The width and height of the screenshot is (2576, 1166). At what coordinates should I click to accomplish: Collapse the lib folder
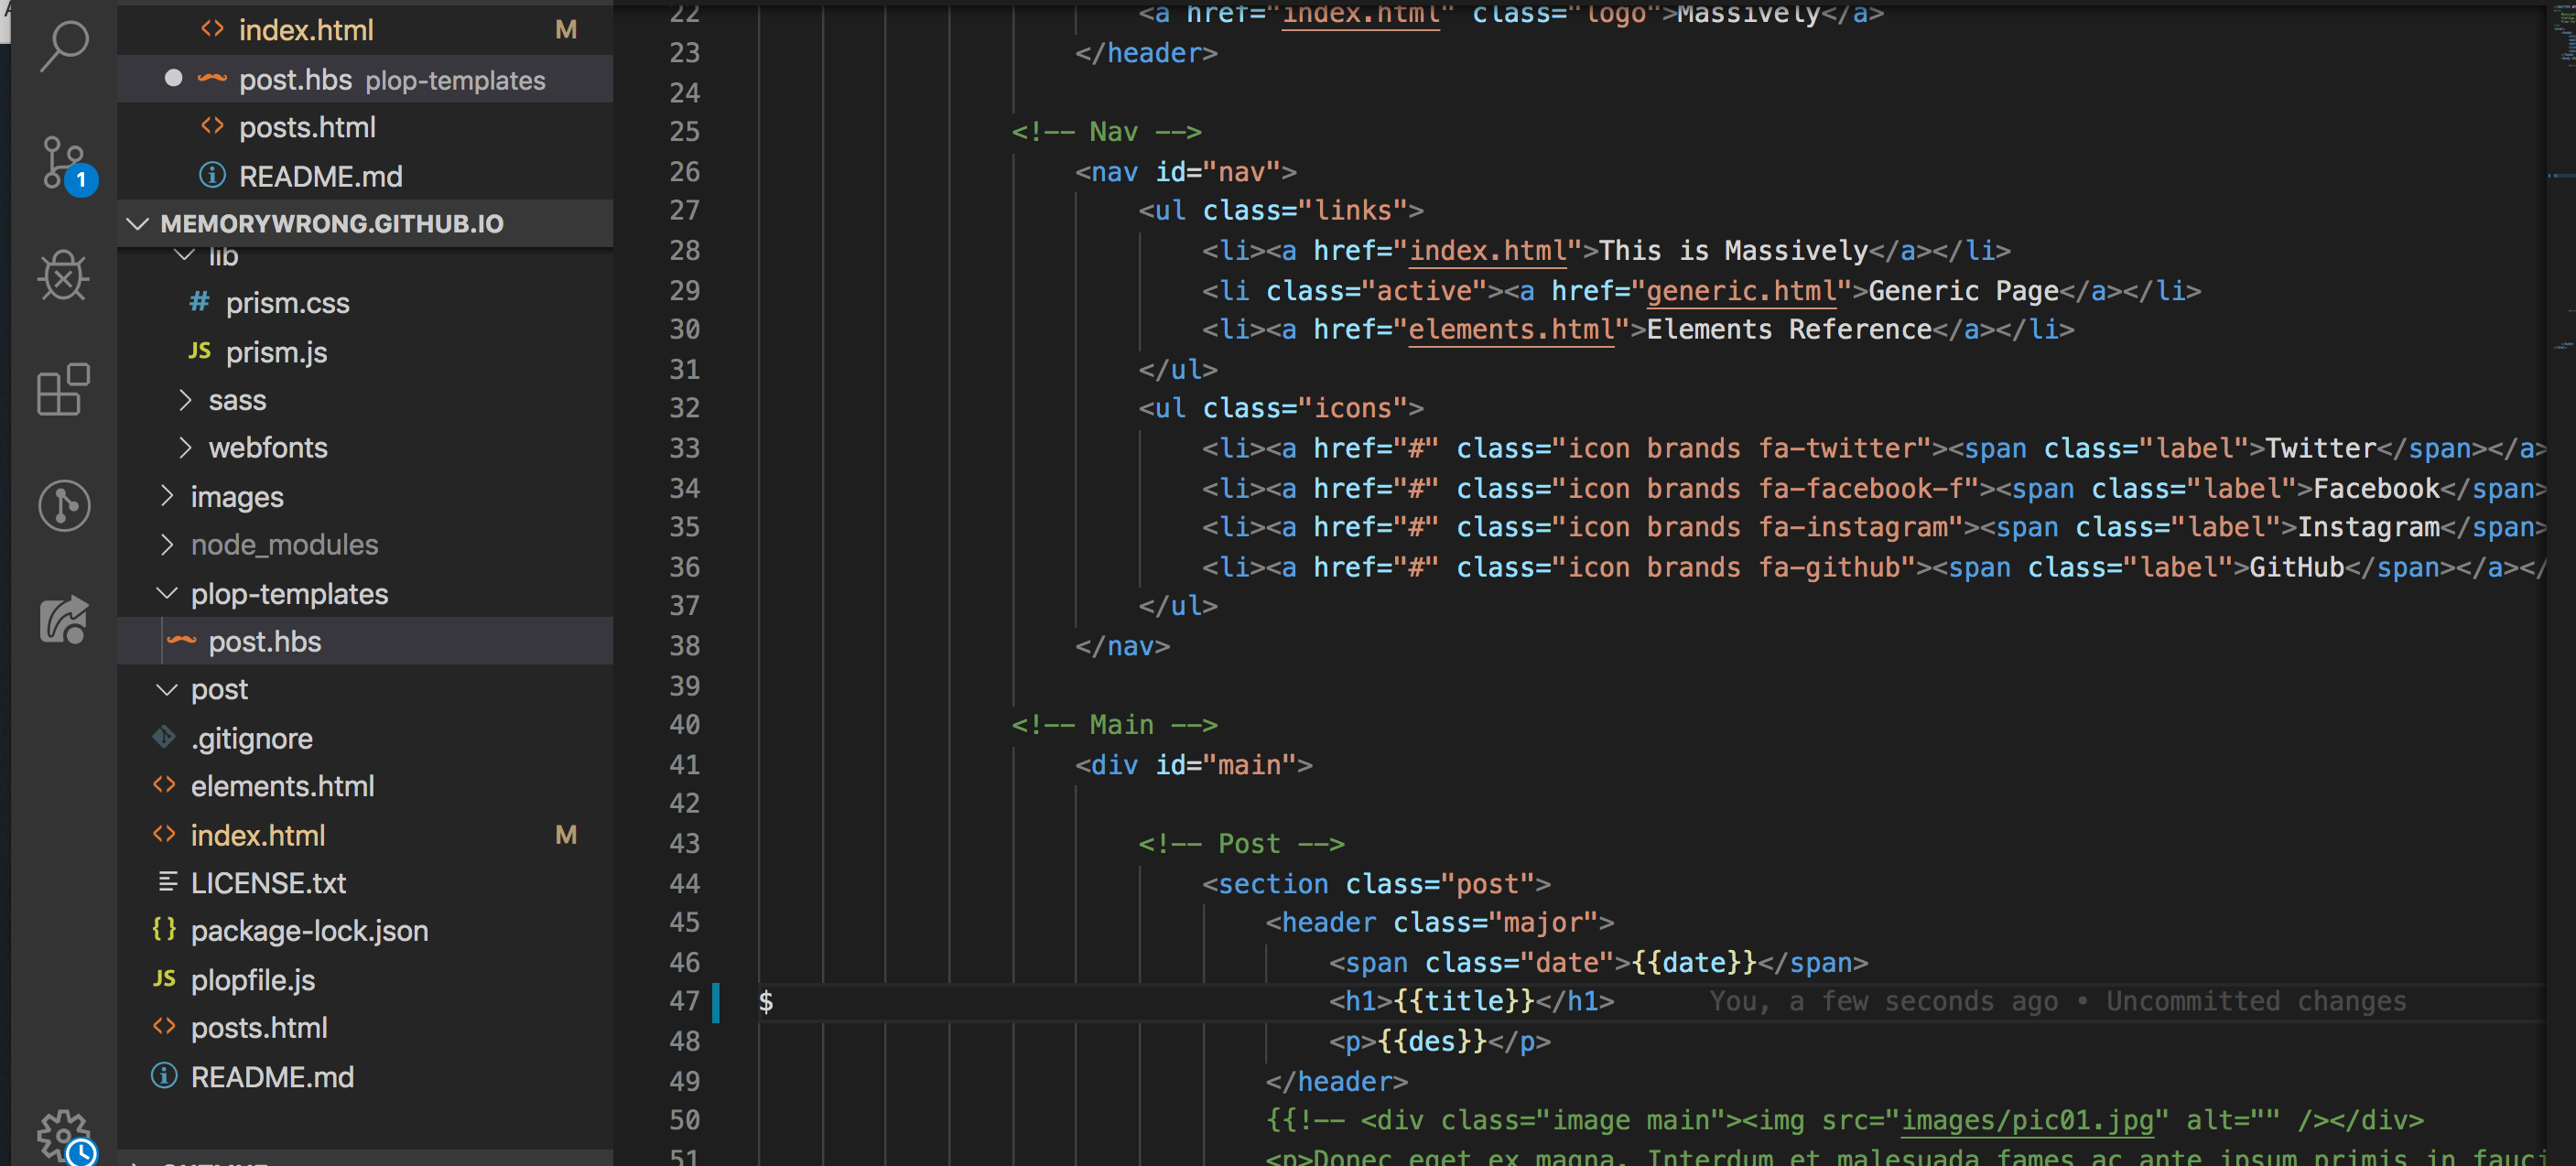pyautogui.click(x=365, y=258)
